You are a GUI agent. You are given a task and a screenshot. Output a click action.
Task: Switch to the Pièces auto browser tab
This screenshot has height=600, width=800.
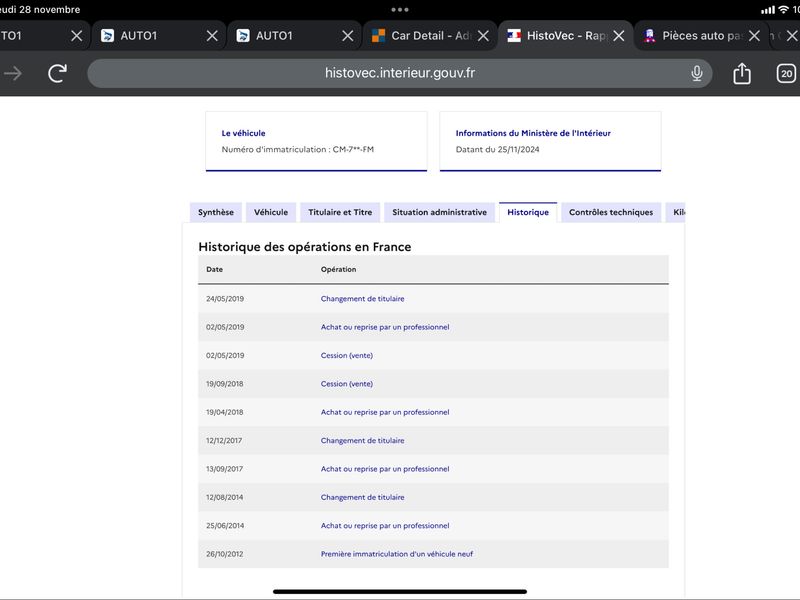click(701, 36)
